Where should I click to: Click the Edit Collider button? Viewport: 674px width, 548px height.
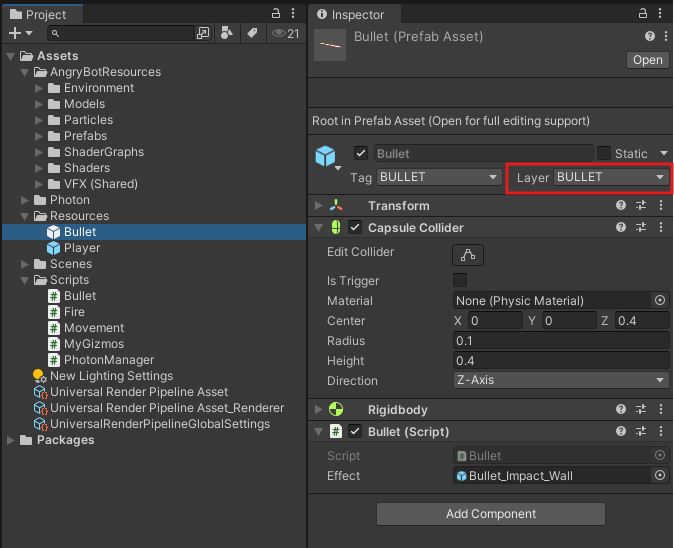468,255
